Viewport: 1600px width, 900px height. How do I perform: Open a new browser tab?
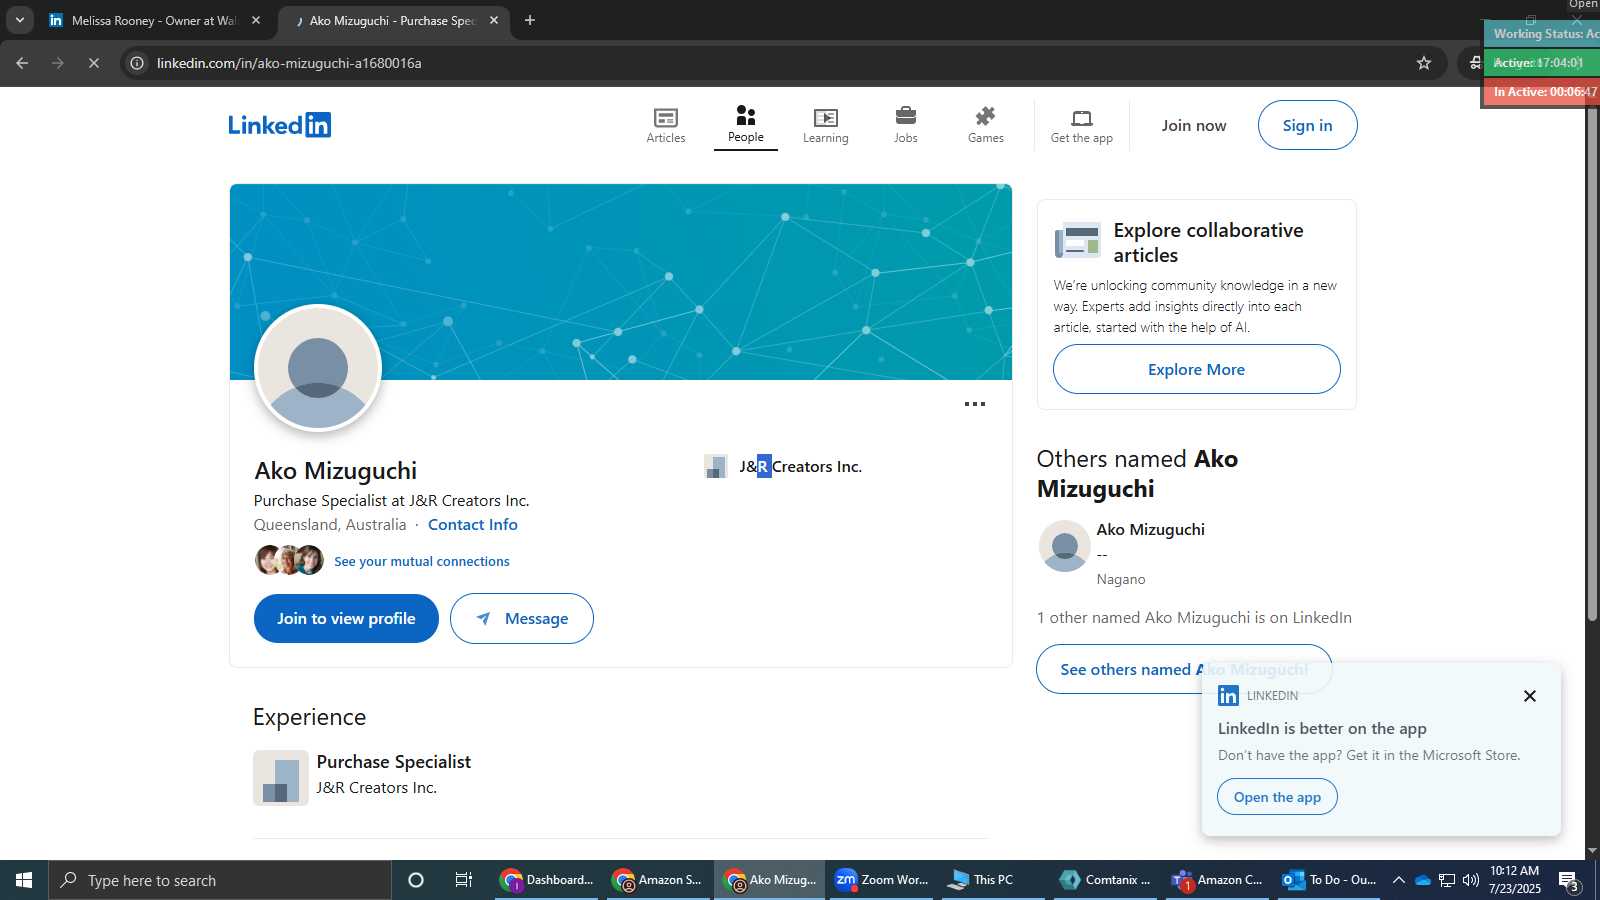(530, 20)
